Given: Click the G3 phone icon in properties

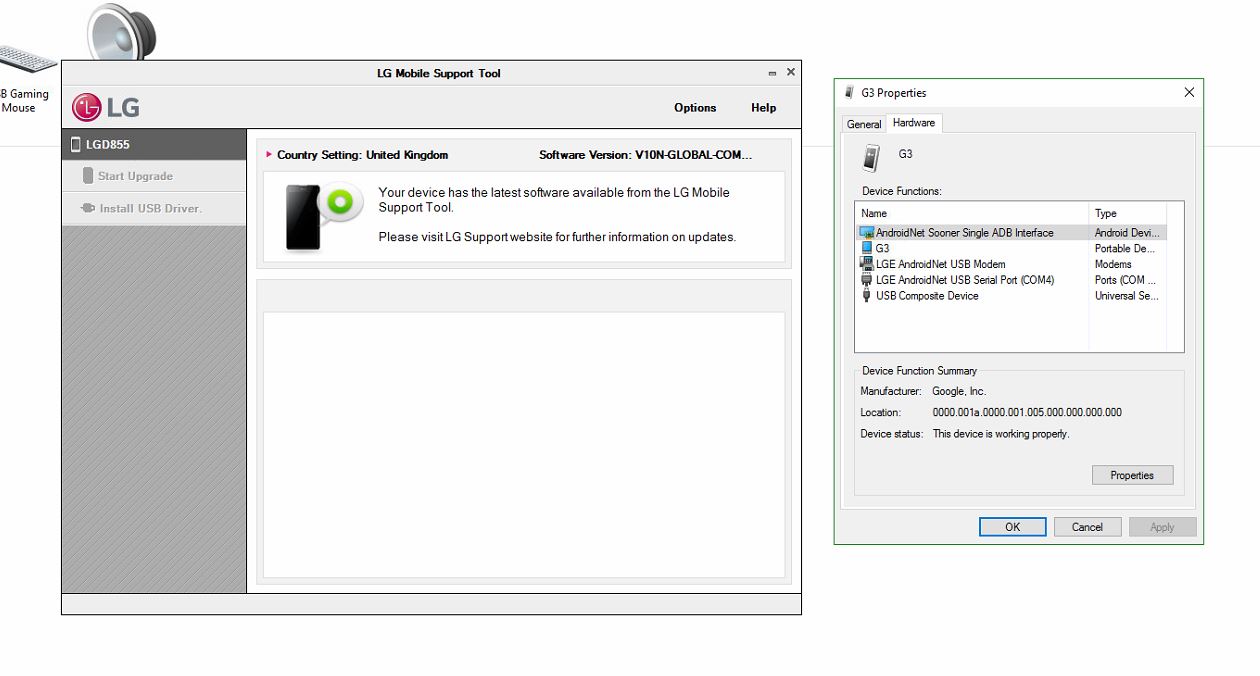Looking at the screenshot, I should (871, 157).
